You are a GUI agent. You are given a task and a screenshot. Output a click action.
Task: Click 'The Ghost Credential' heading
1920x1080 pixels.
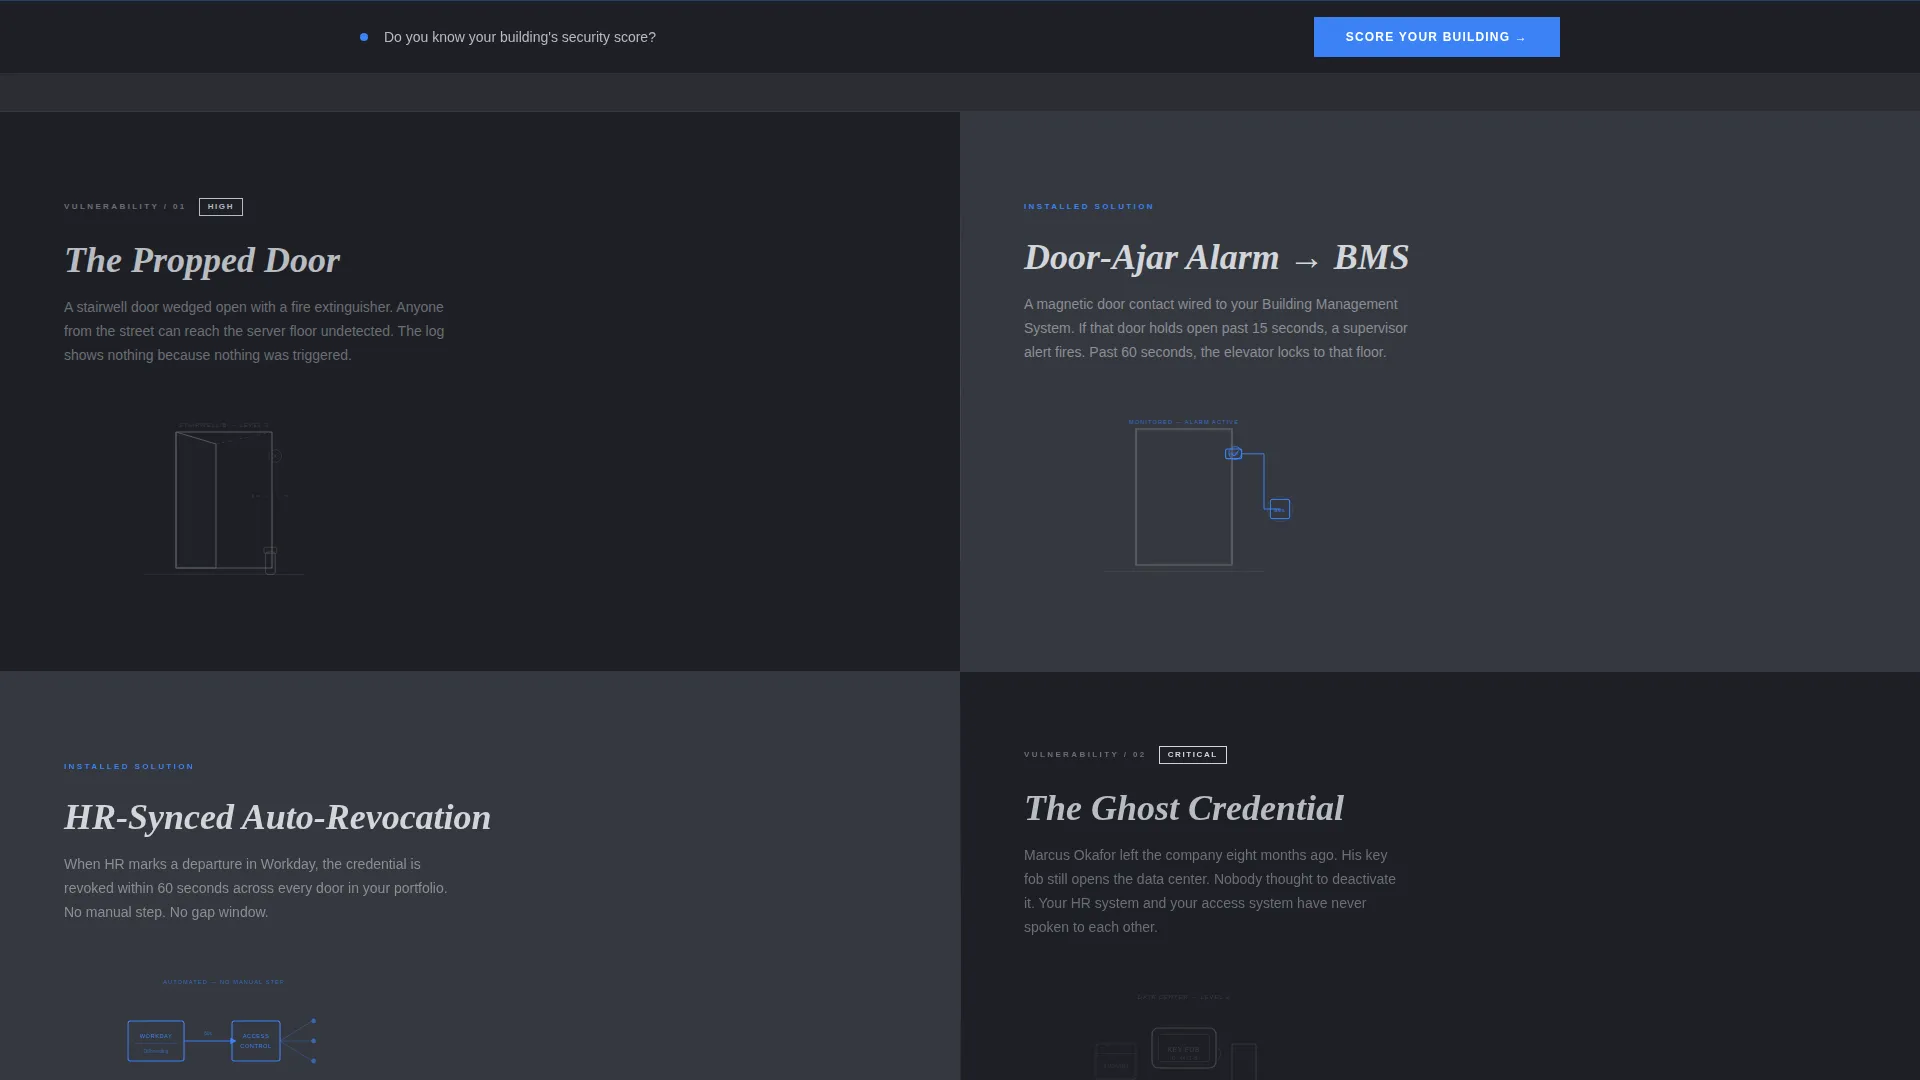tap(1184, 808)
